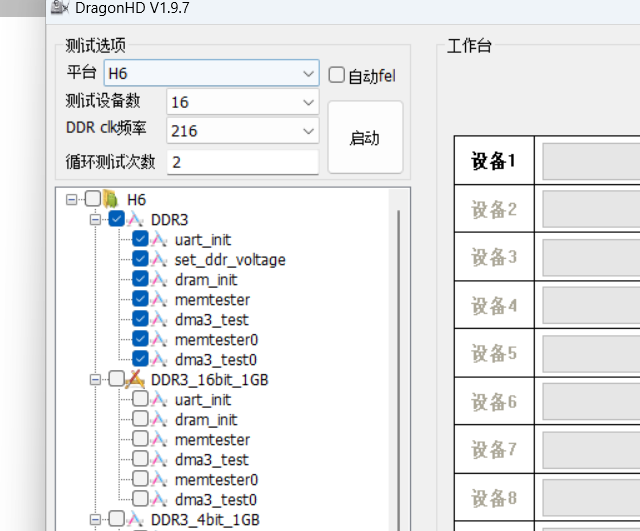Click the 设备4 progress bar
Image resolution: width=640 pixels, height=531 pixels.
point(591,305)
